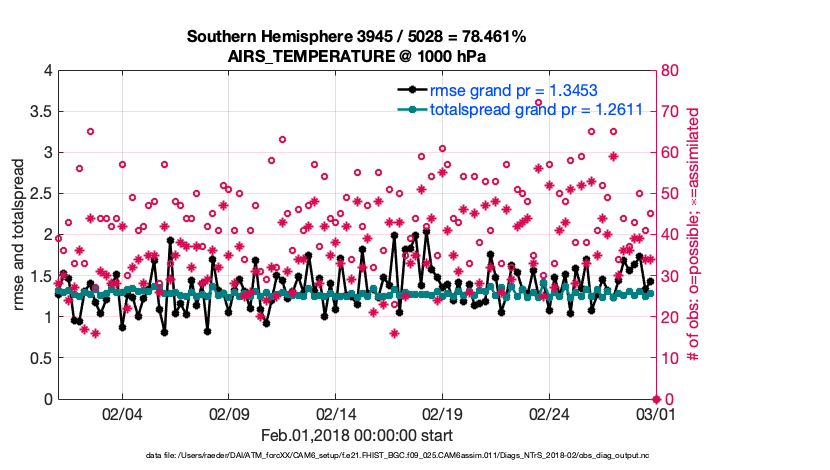Viewport: 830px width, 470px height.
Task: Click the red asterisk at bottom-right axis corner
Action: 655,399
